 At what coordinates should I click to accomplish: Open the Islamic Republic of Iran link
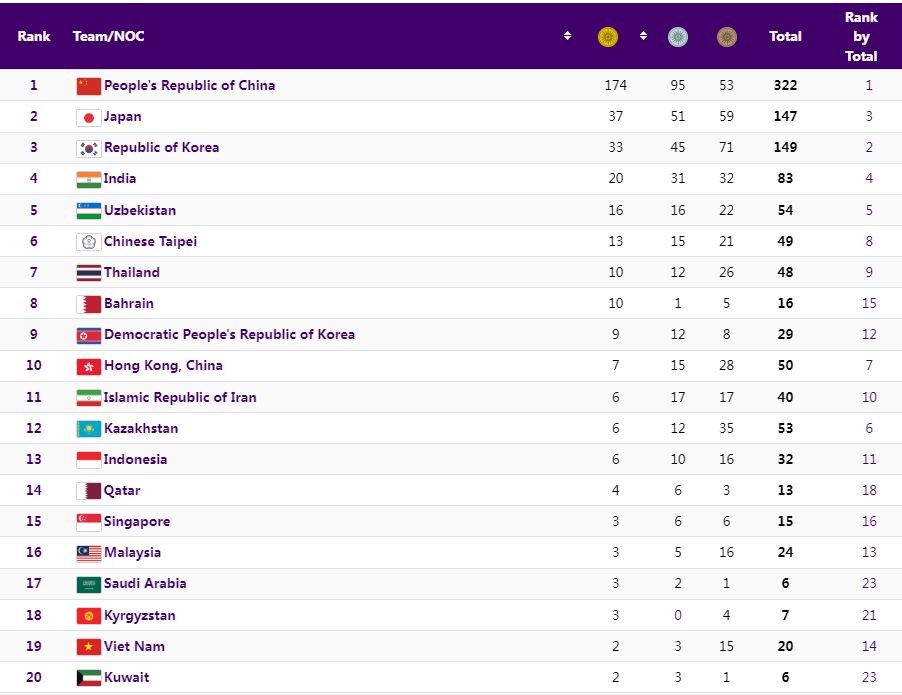(180, 398)
